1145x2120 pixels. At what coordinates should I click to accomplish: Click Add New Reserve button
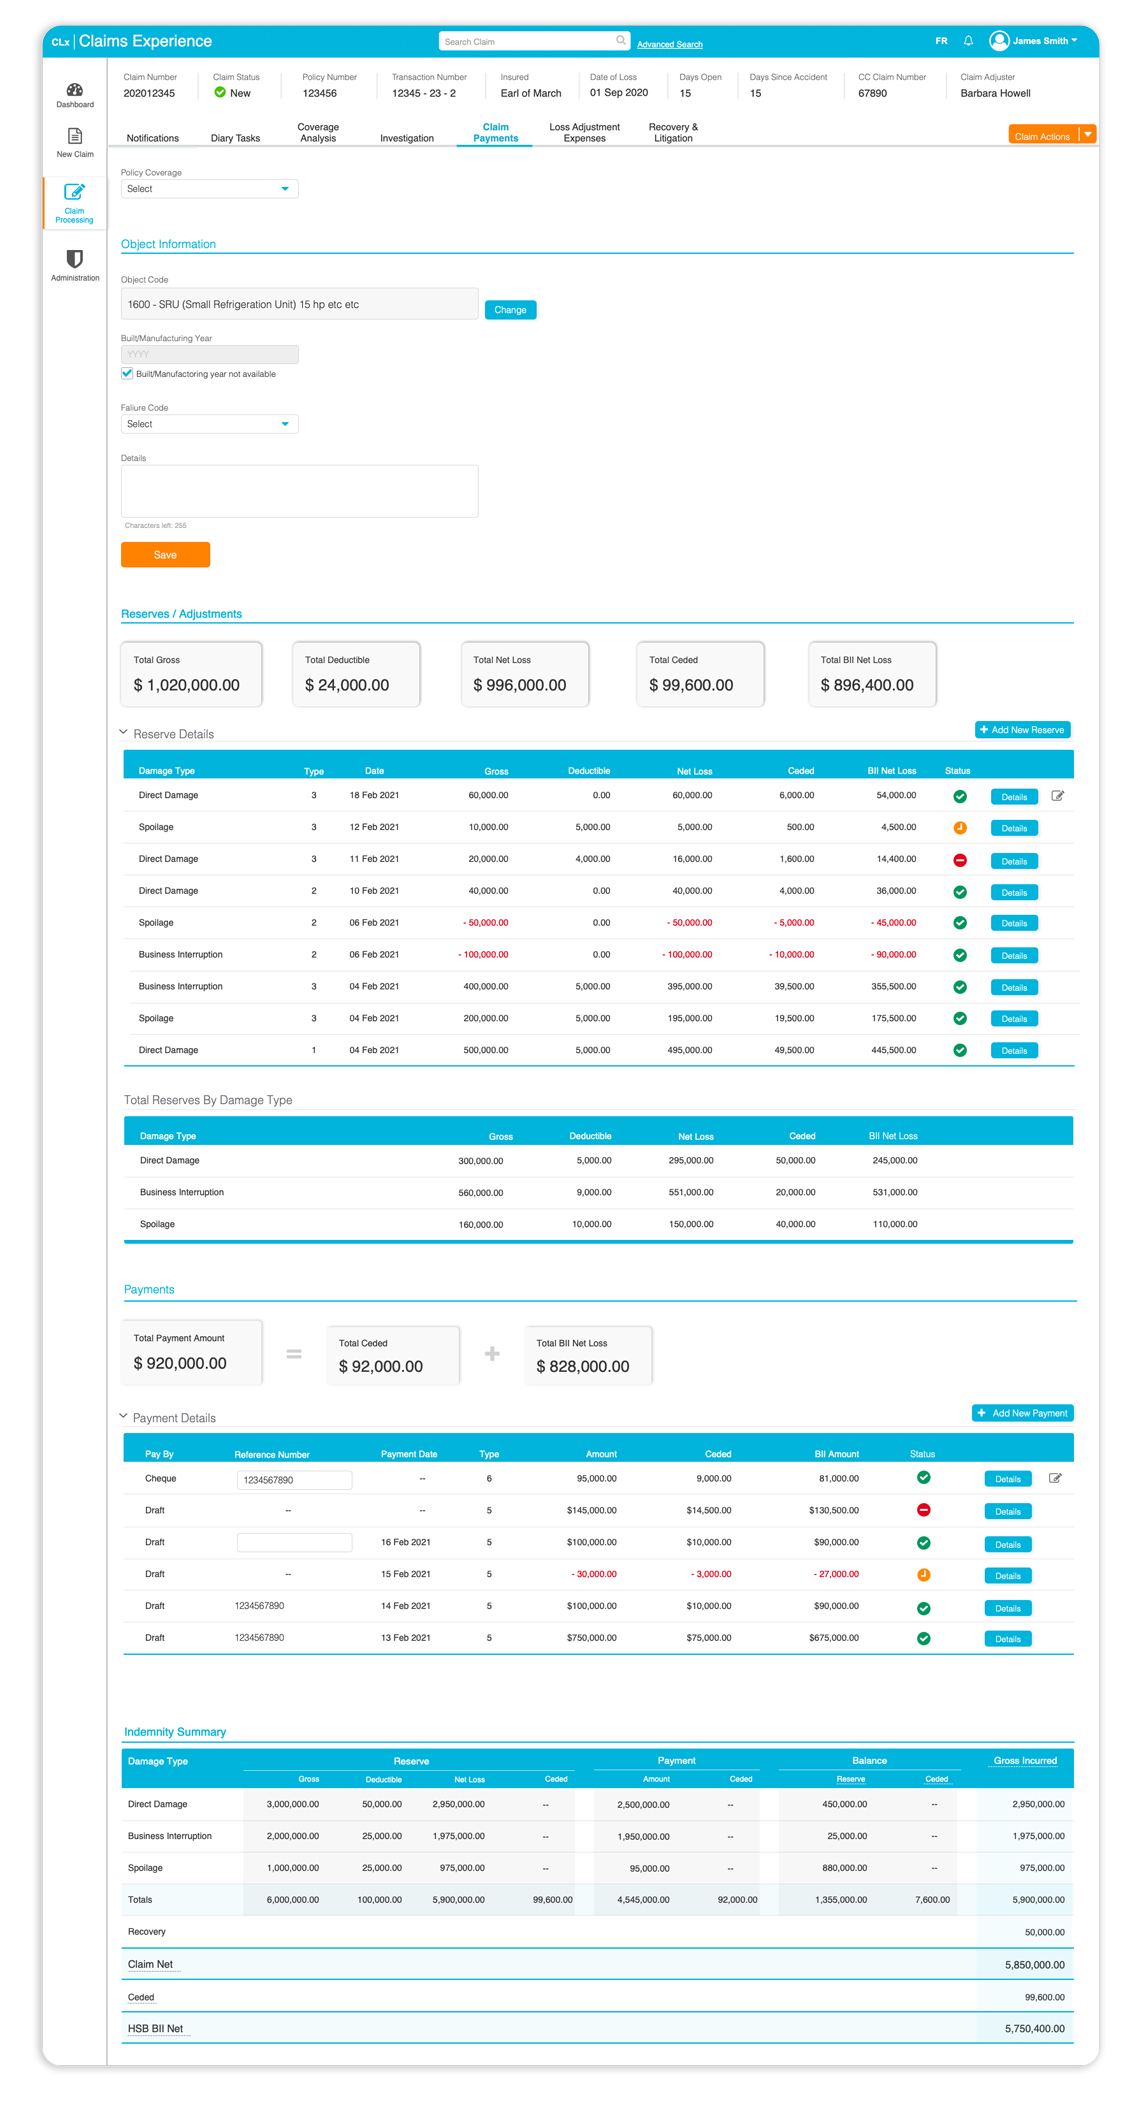(1022, 730)
